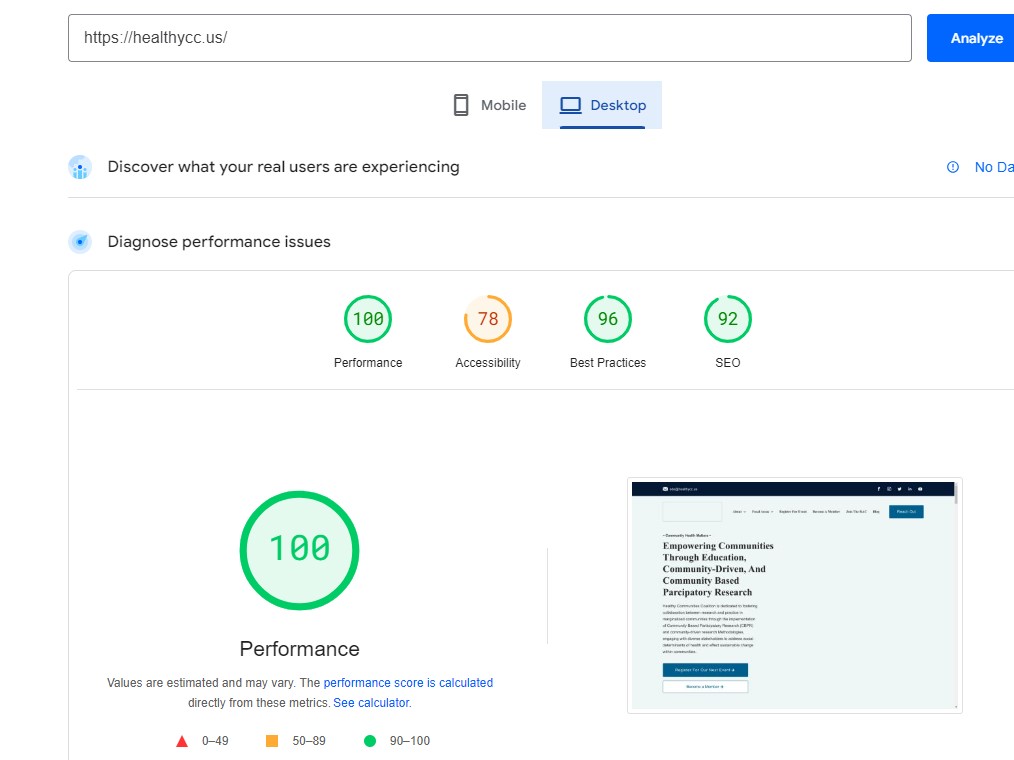Open the website screenshot thumbnail
Viewport: 1014px width, 760px height.
click(x=795, y=595)
